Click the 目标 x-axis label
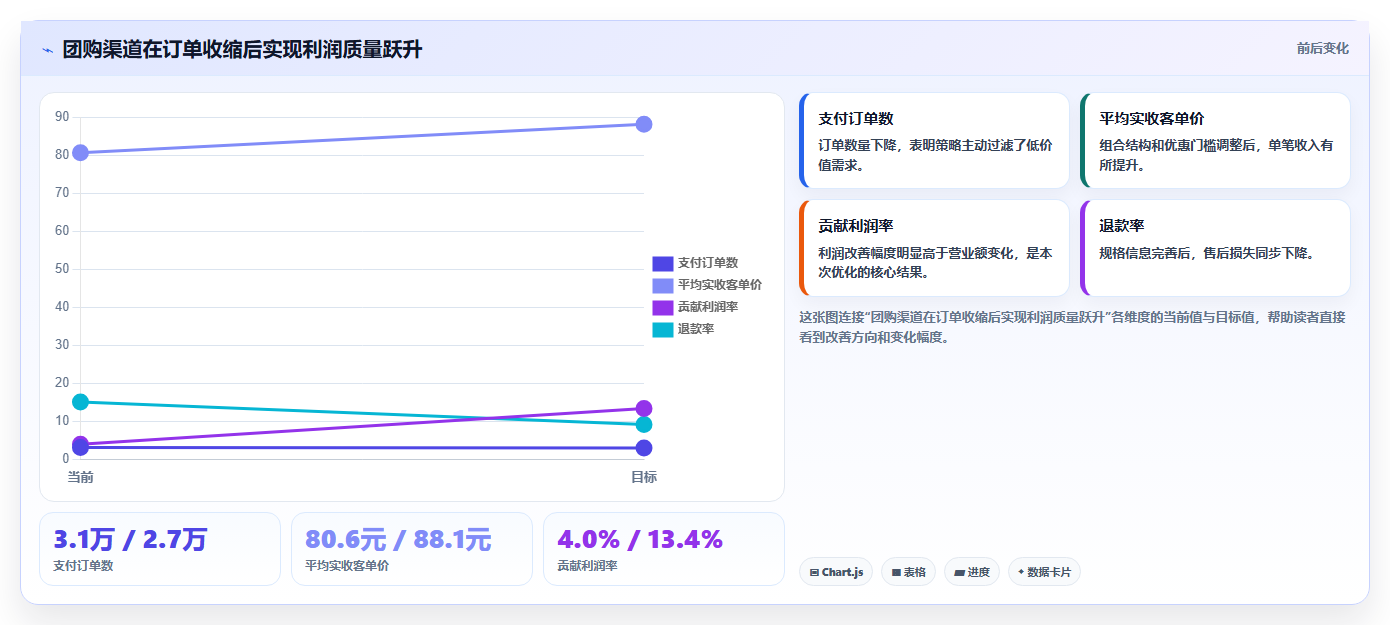 (644, 477)
